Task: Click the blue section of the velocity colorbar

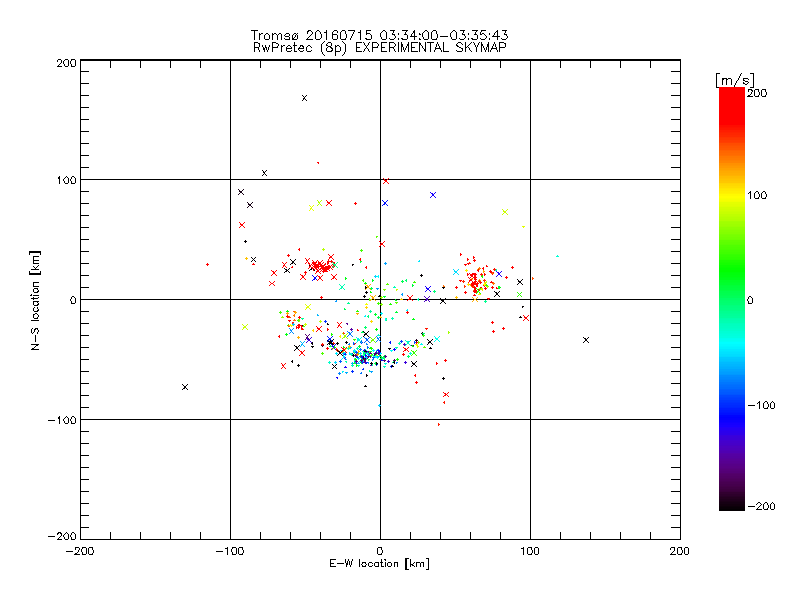Action: tap(732, 411)
